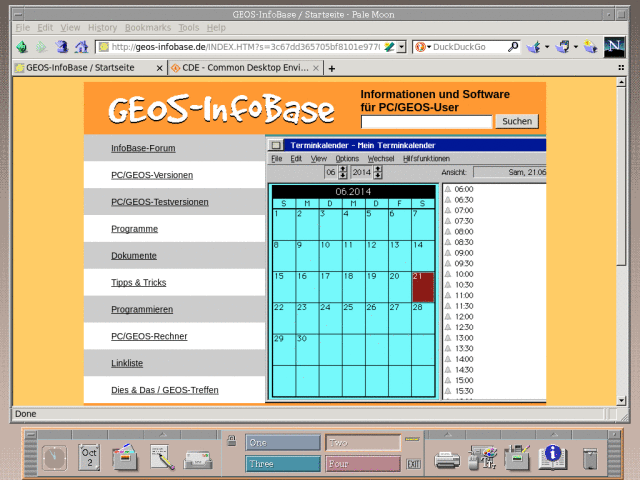Click the Netscape N throbber icon
This screenshot has width=640, height=480.
coord(614,47)
